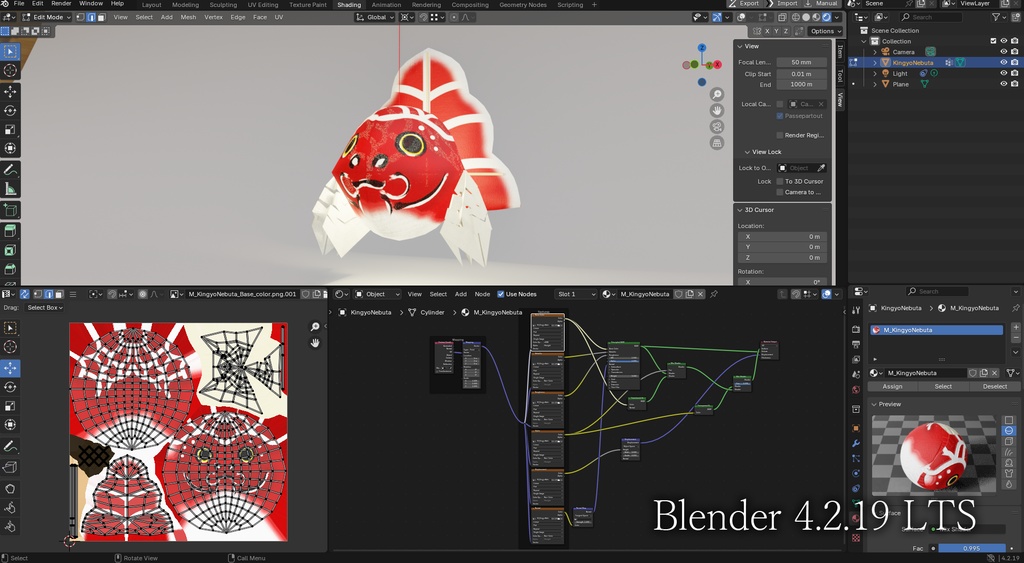The height and width of the screenshot is (563, 1024).
Task: Select the Grab tool in UV editor
Action: [x=10, y=489]
